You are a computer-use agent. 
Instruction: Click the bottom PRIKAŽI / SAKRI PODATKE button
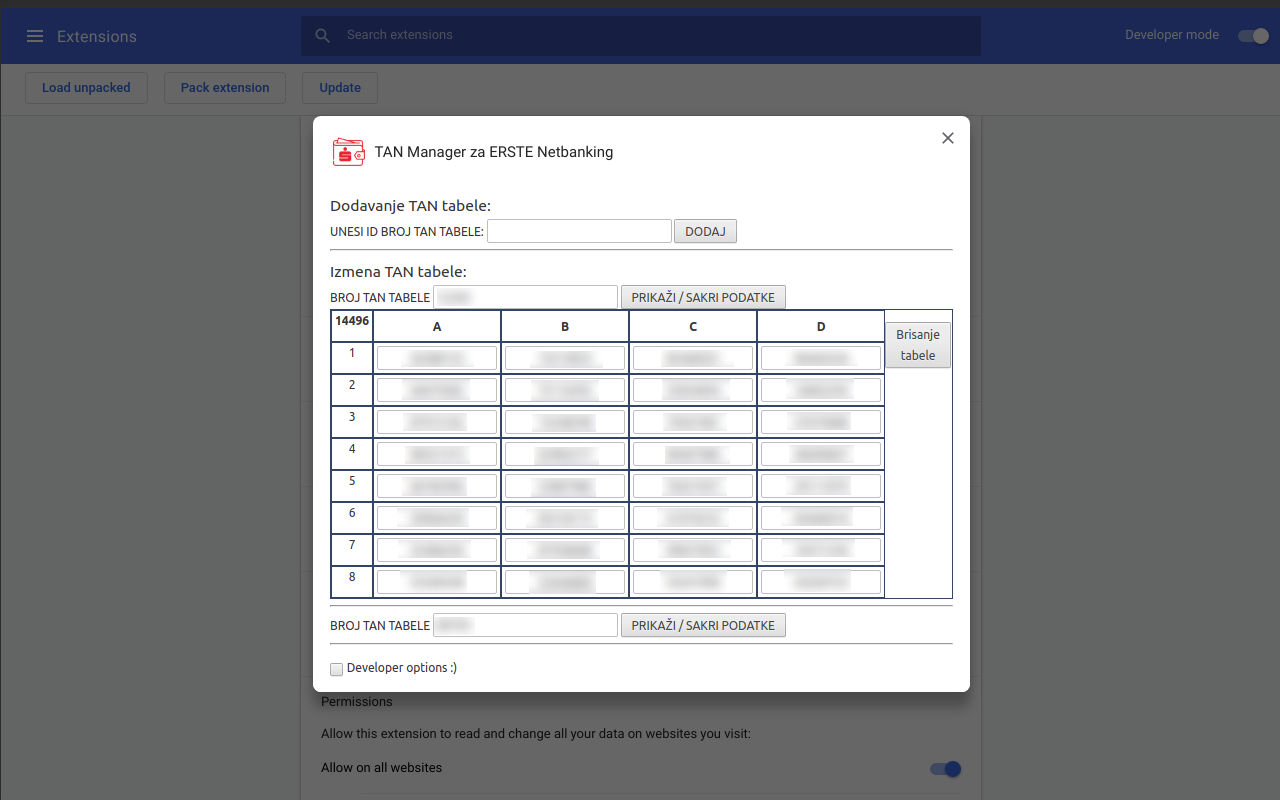pyautogui.click(x=703, y=625)
